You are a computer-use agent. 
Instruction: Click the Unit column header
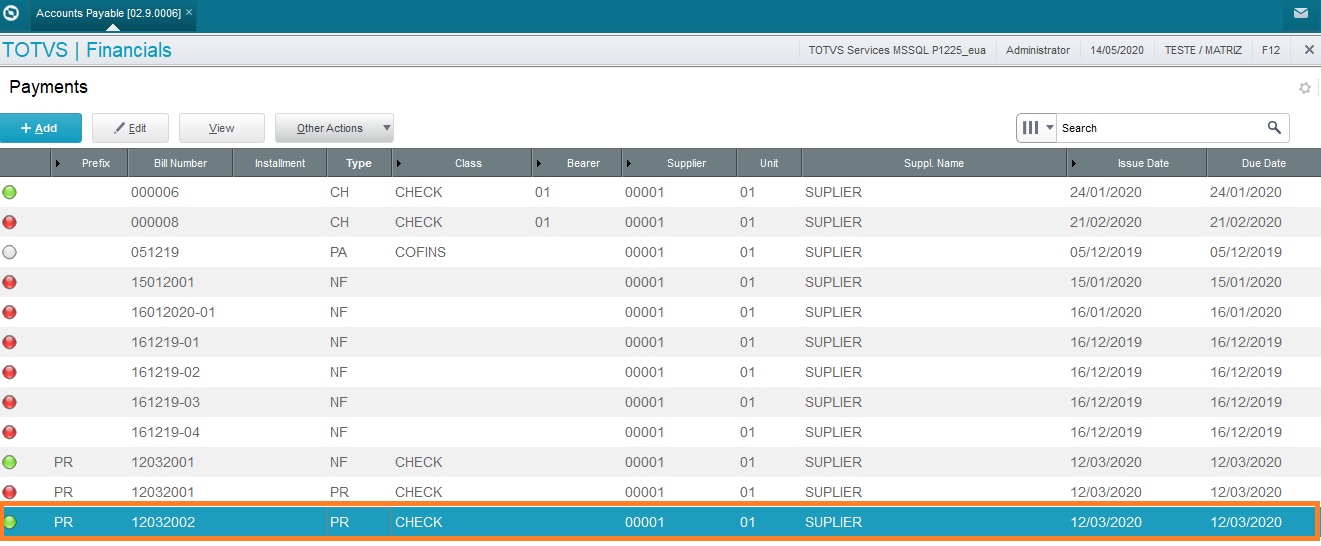click(x=769, y=163)
